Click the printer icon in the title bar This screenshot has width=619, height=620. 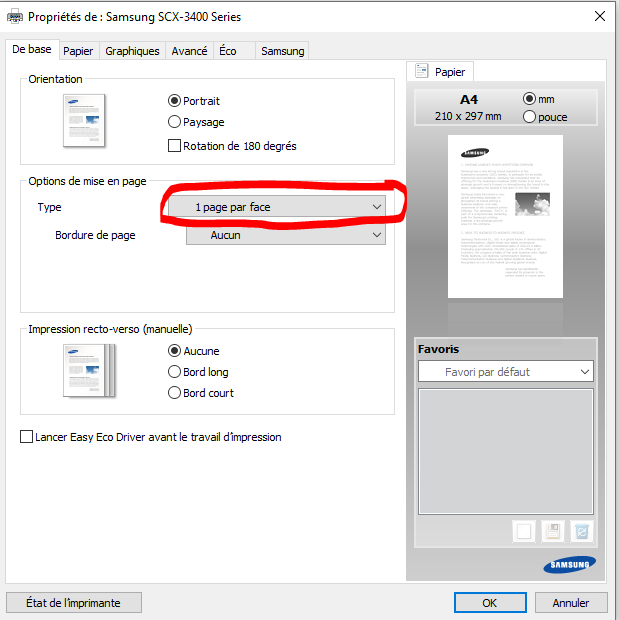pyautogui.click(x=15, y=17)
